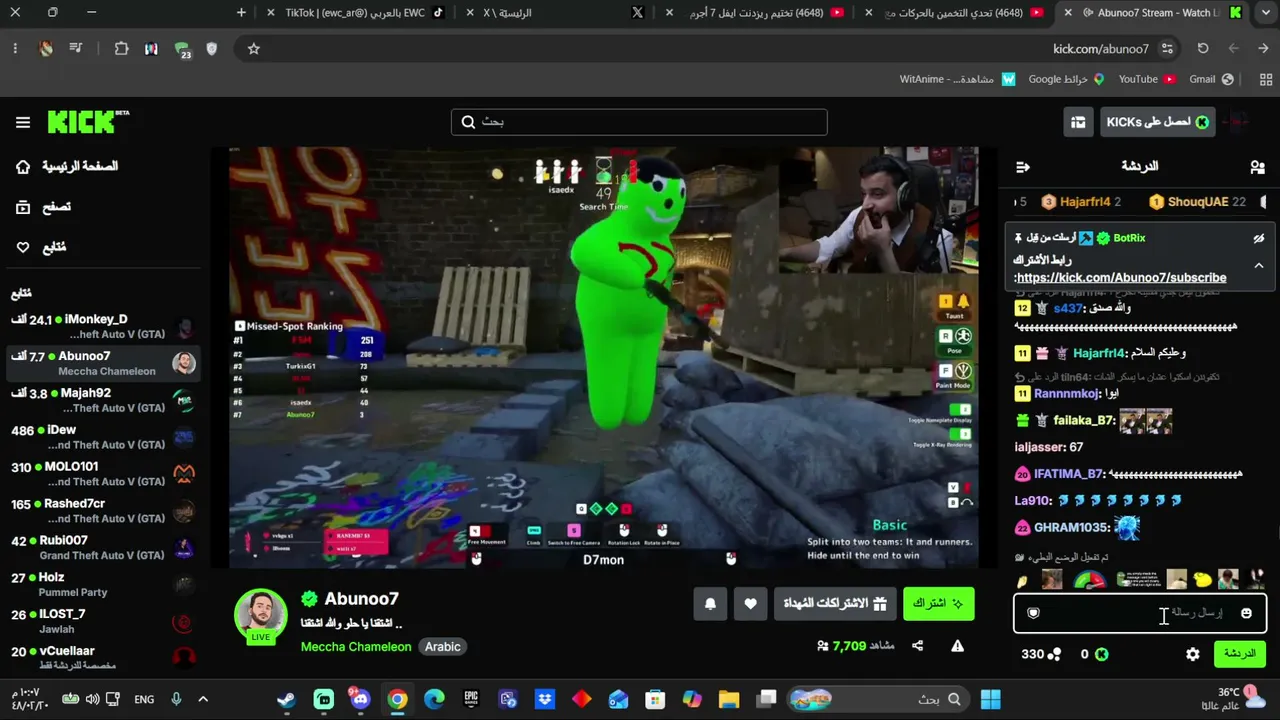Open Discord from the taskbar
This screenshot has width=1280, height=720.
[360, 699]
